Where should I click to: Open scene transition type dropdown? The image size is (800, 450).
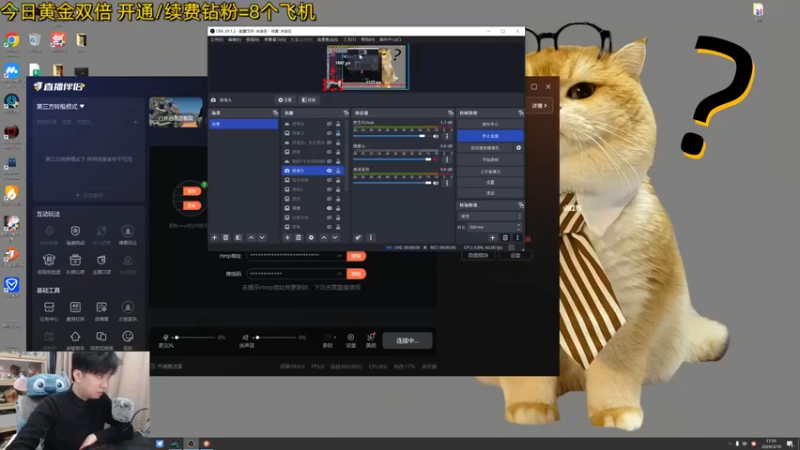(x=489, y=216)
